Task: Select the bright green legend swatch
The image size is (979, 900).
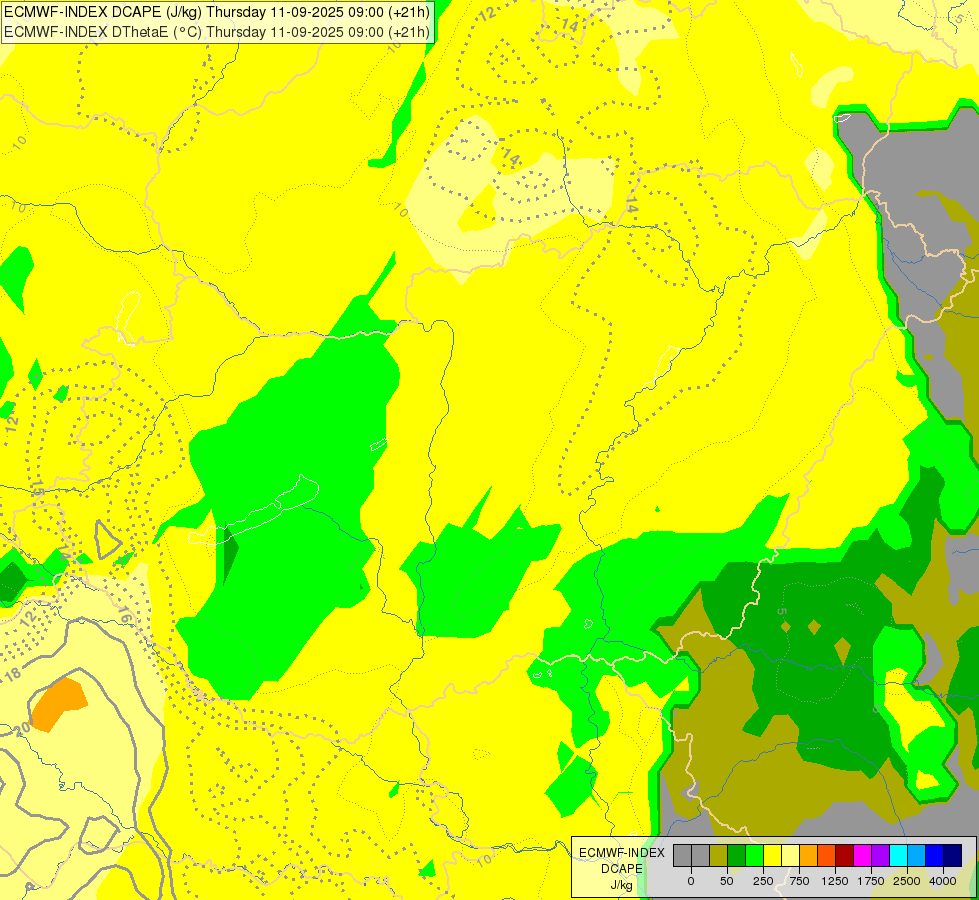Action: pos(754,855)
